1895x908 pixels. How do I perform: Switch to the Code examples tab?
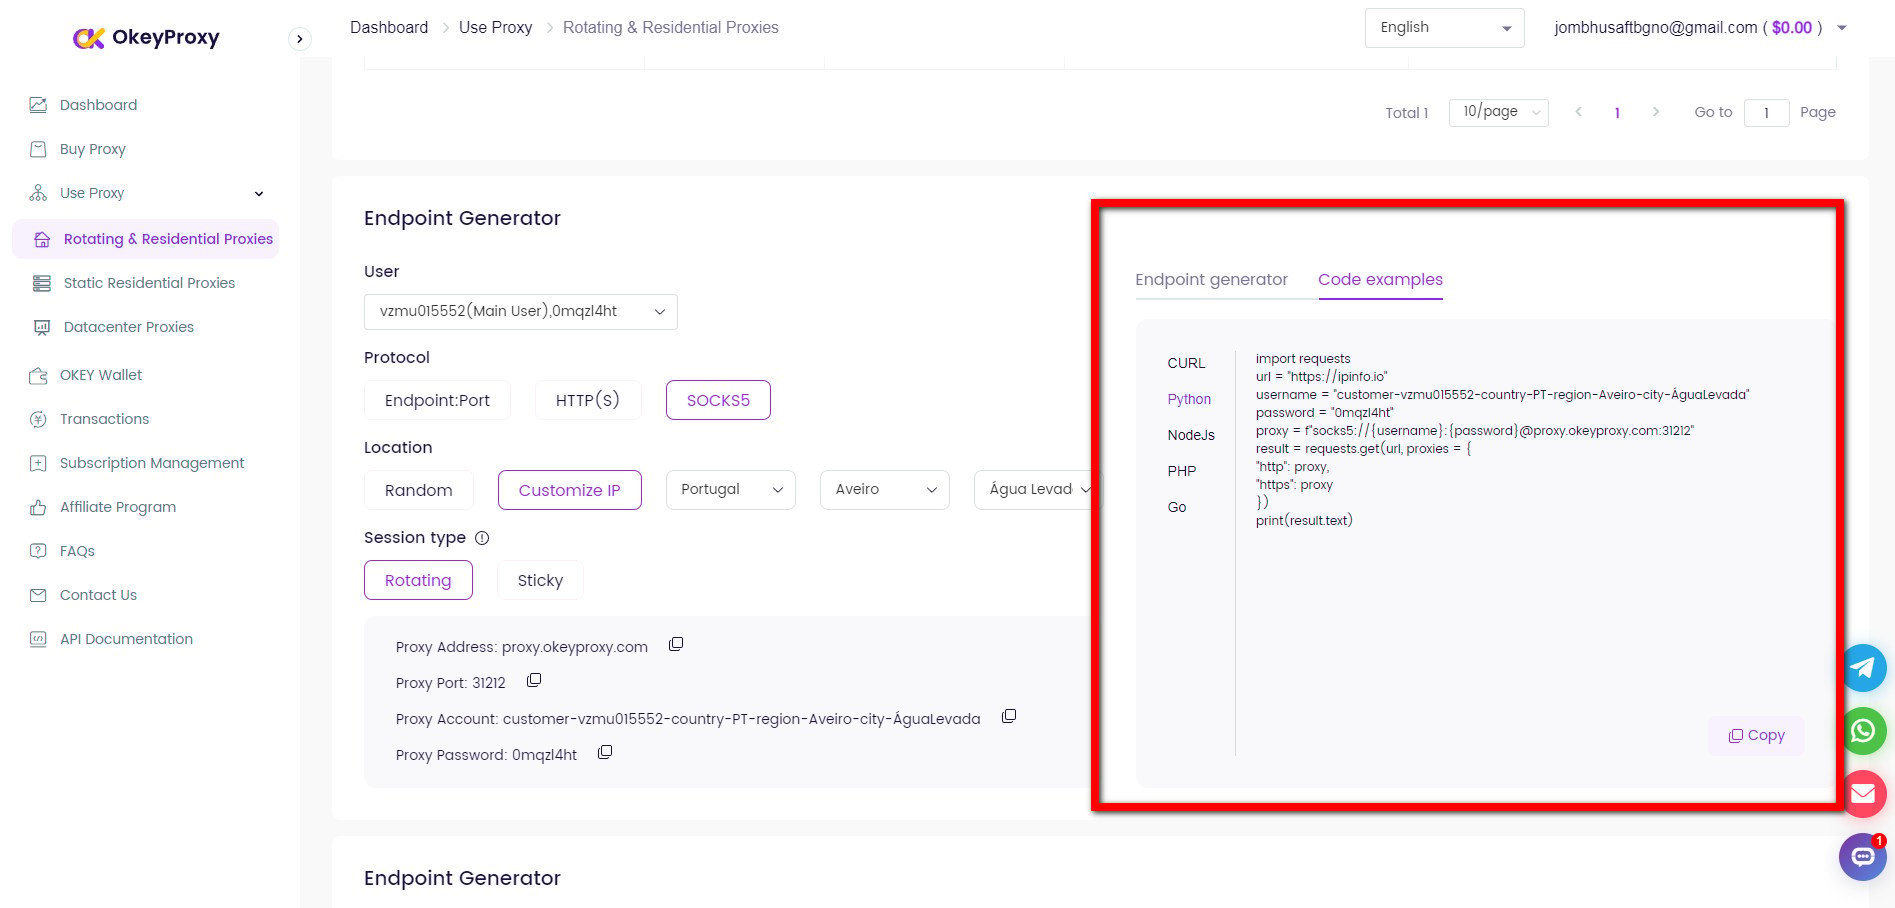tap(1380, 280)
